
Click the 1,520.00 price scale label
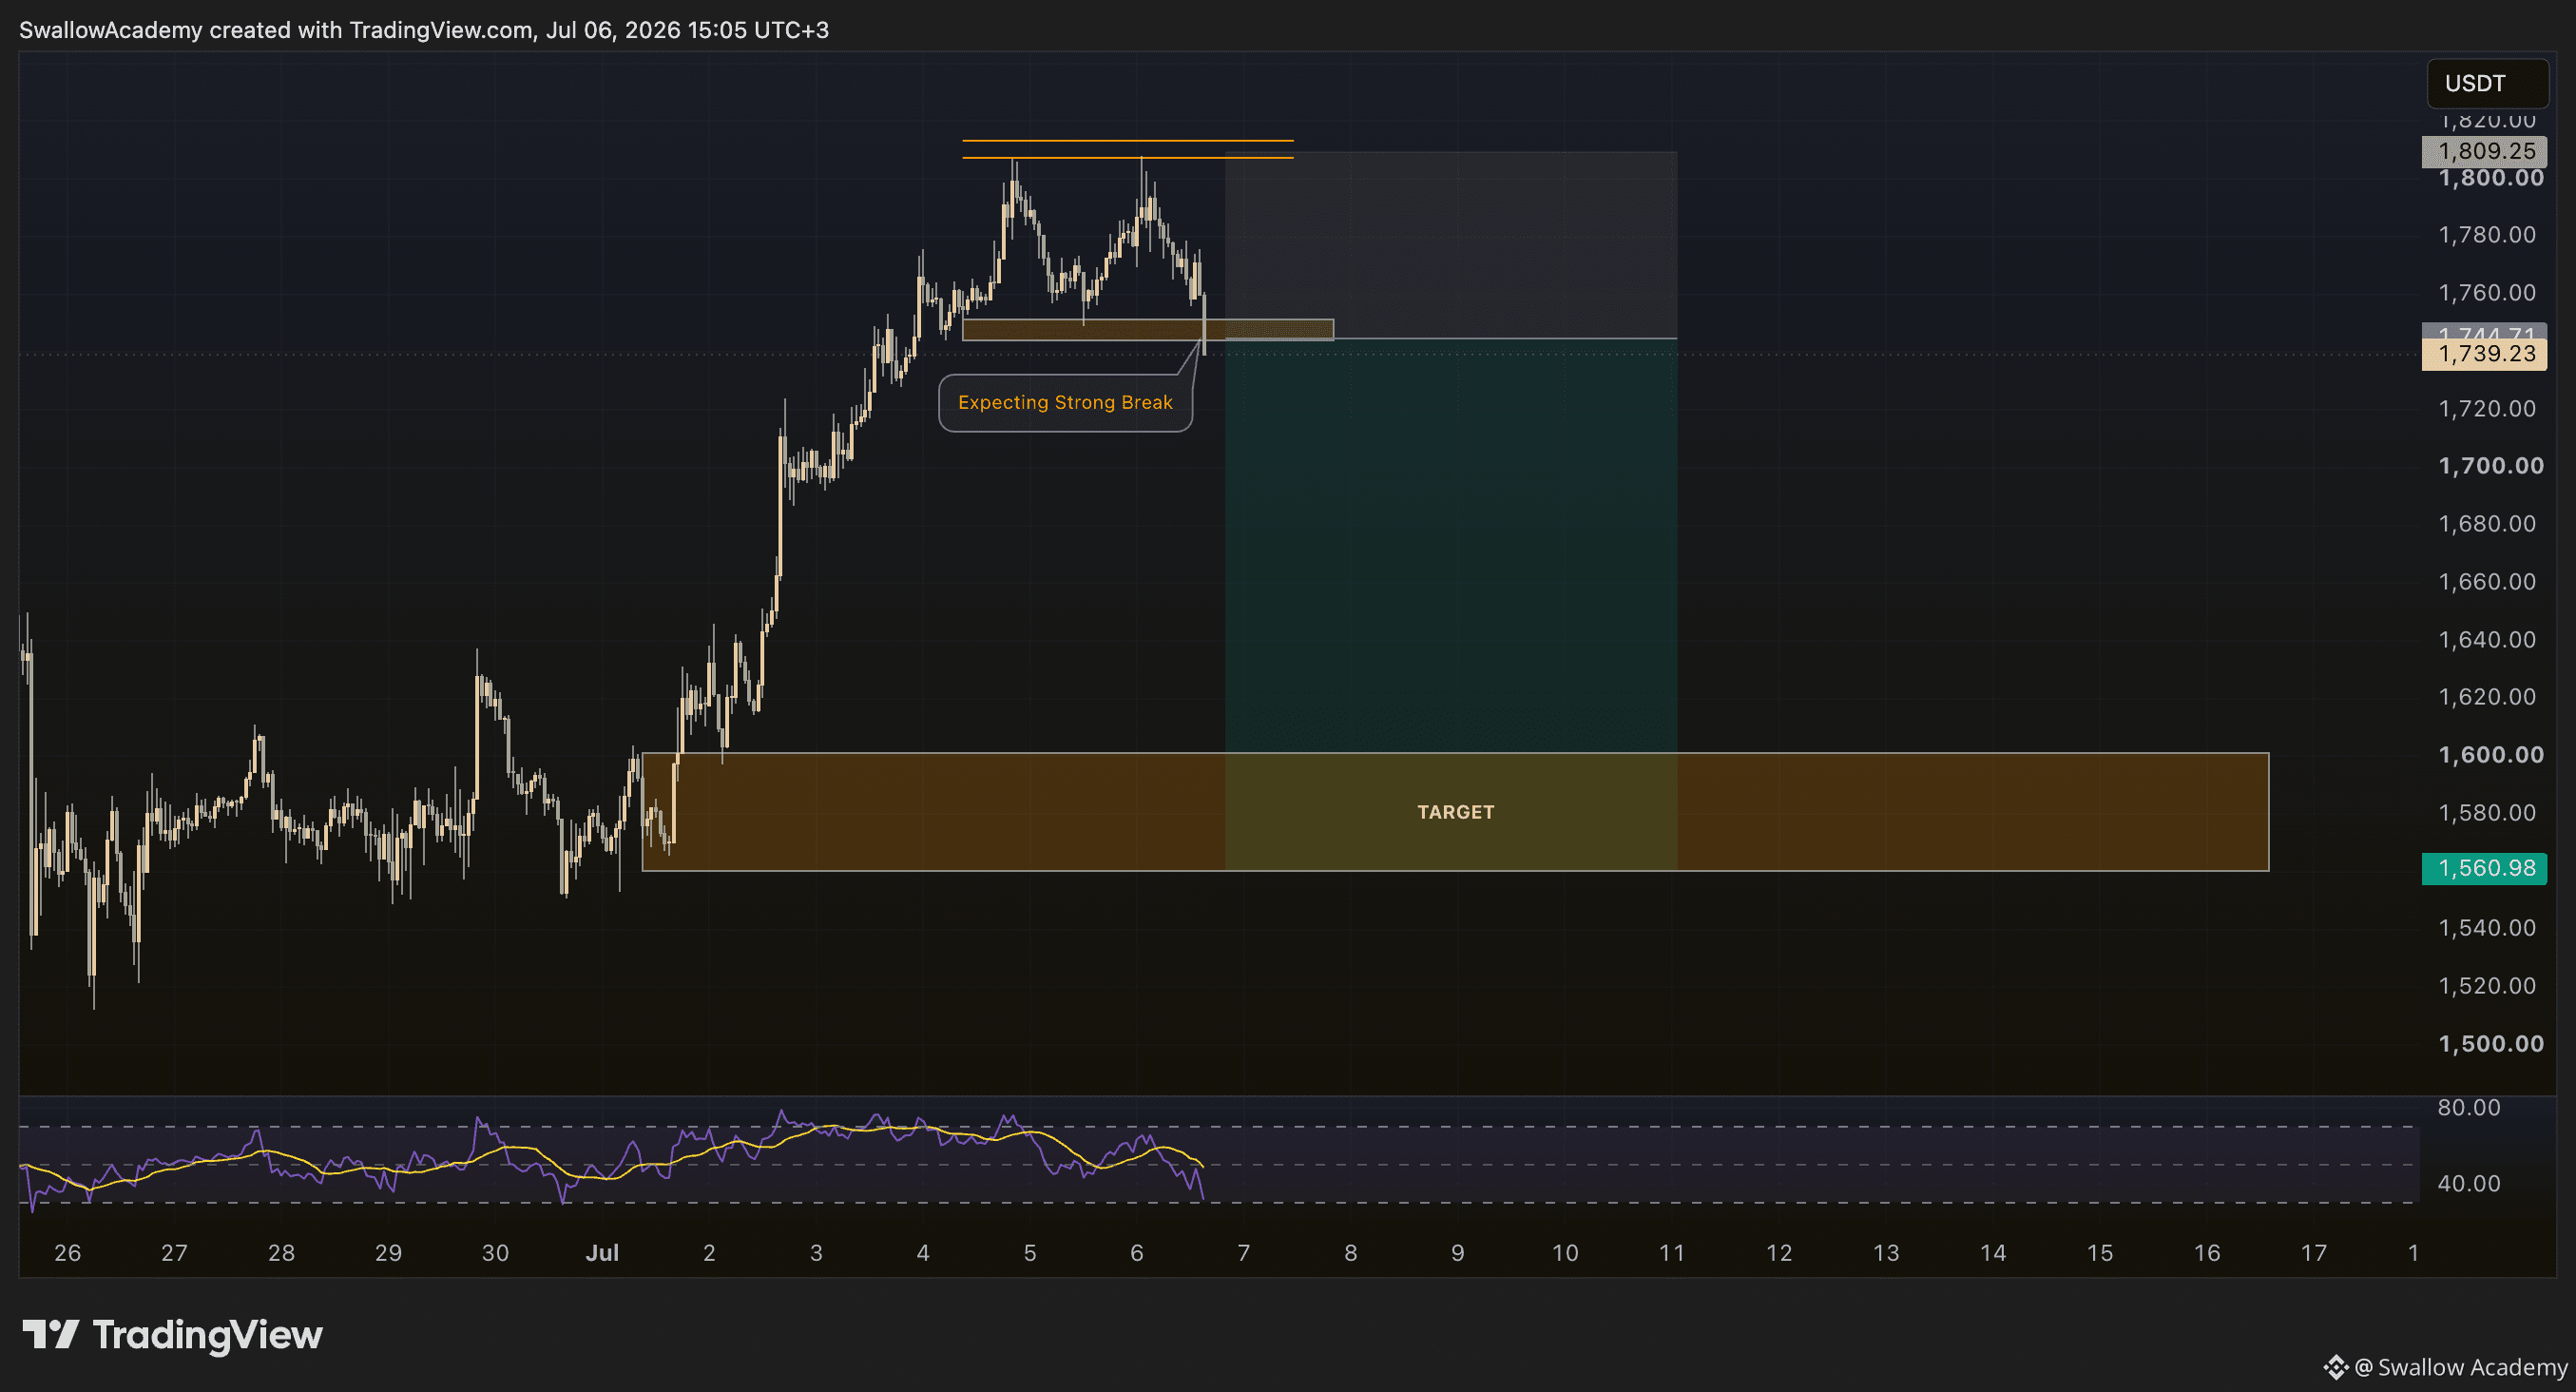click(x=2487, y=986)
